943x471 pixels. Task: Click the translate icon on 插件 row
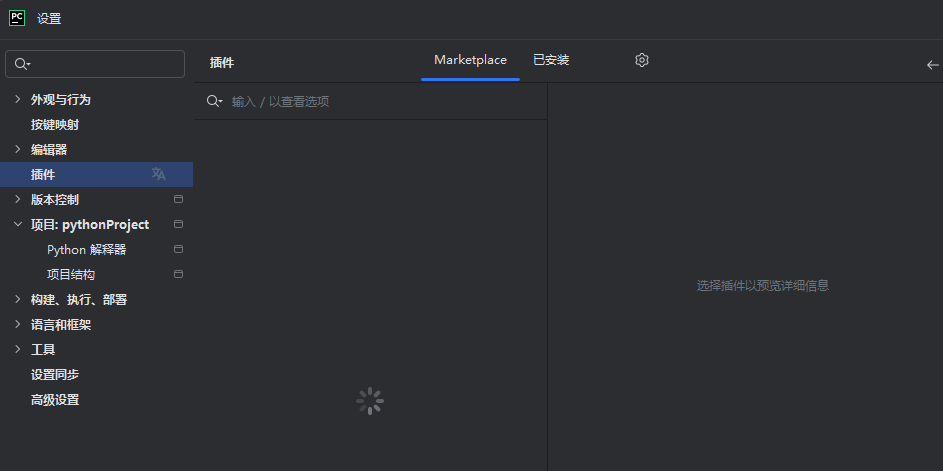coord(158,174)
